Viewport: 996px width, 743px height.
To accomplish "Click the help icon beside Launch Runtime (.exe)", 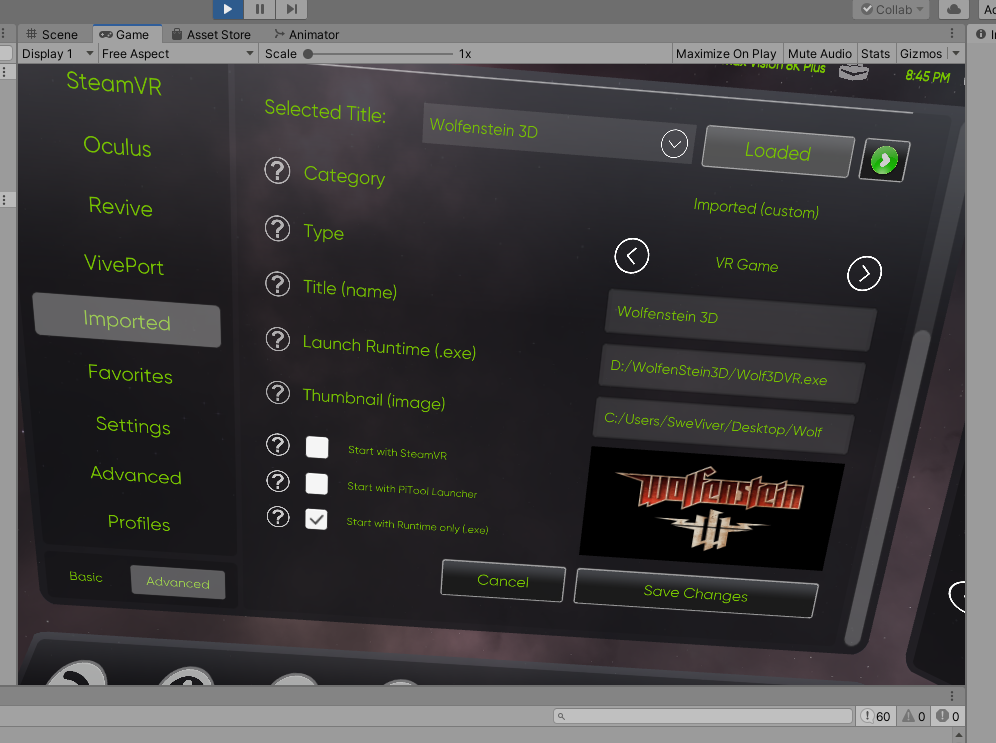I will coord(277,340).
